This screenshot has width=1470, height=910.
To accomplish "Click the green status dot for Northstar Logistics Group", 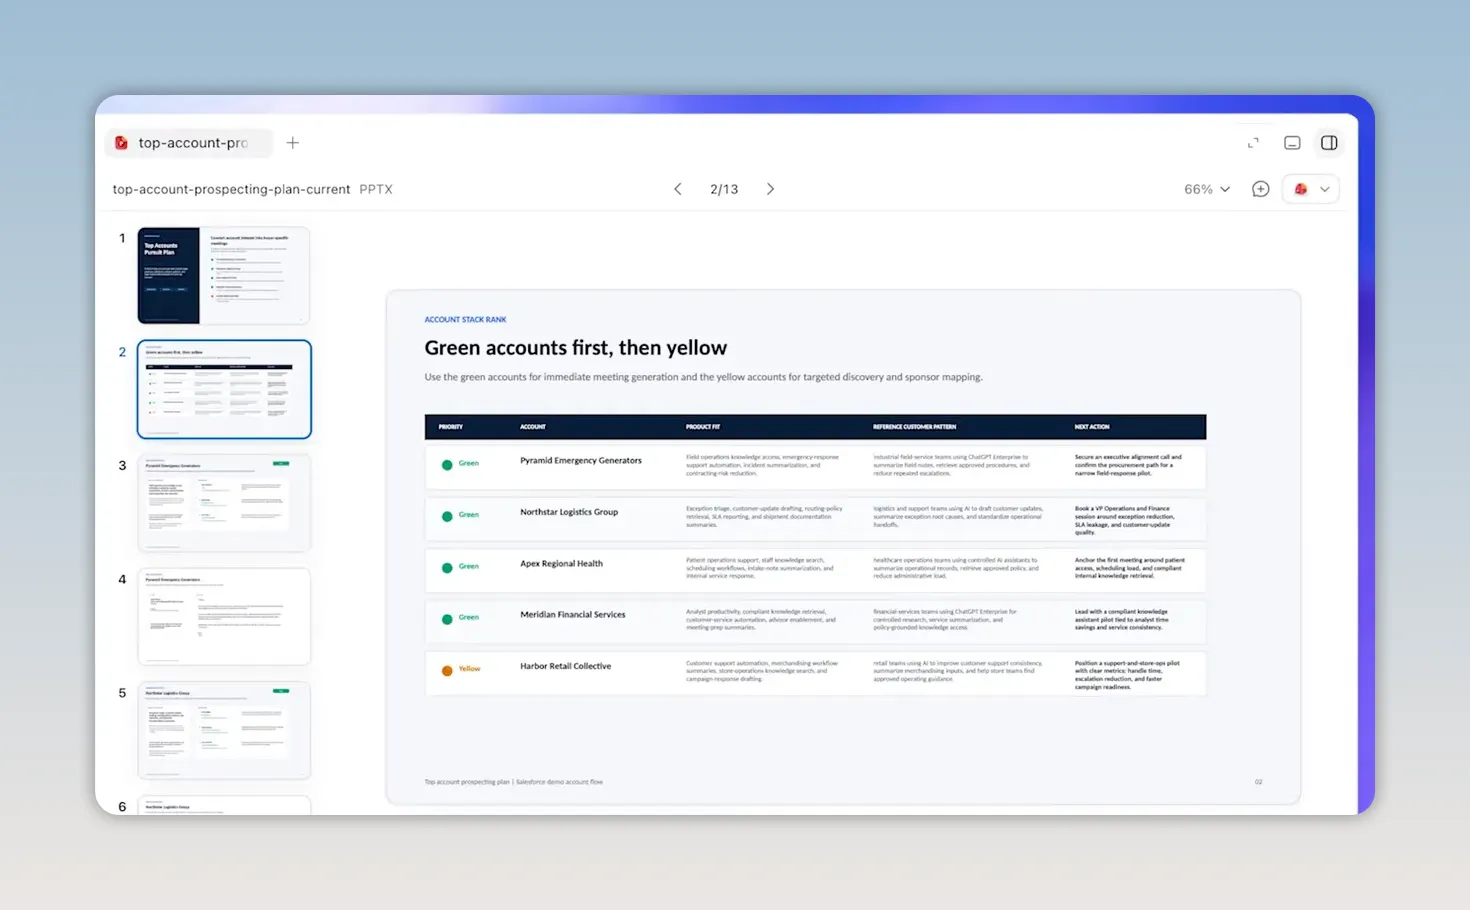I will click(447, 516).
